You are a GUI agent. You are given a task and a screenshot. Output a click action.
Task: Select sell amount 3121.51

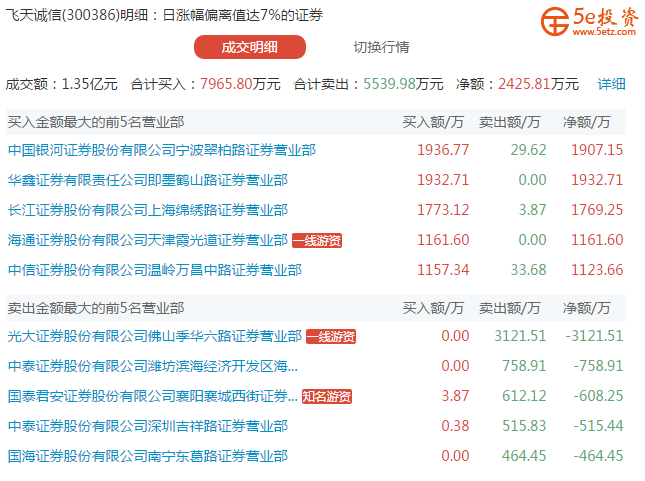(520, 336)
